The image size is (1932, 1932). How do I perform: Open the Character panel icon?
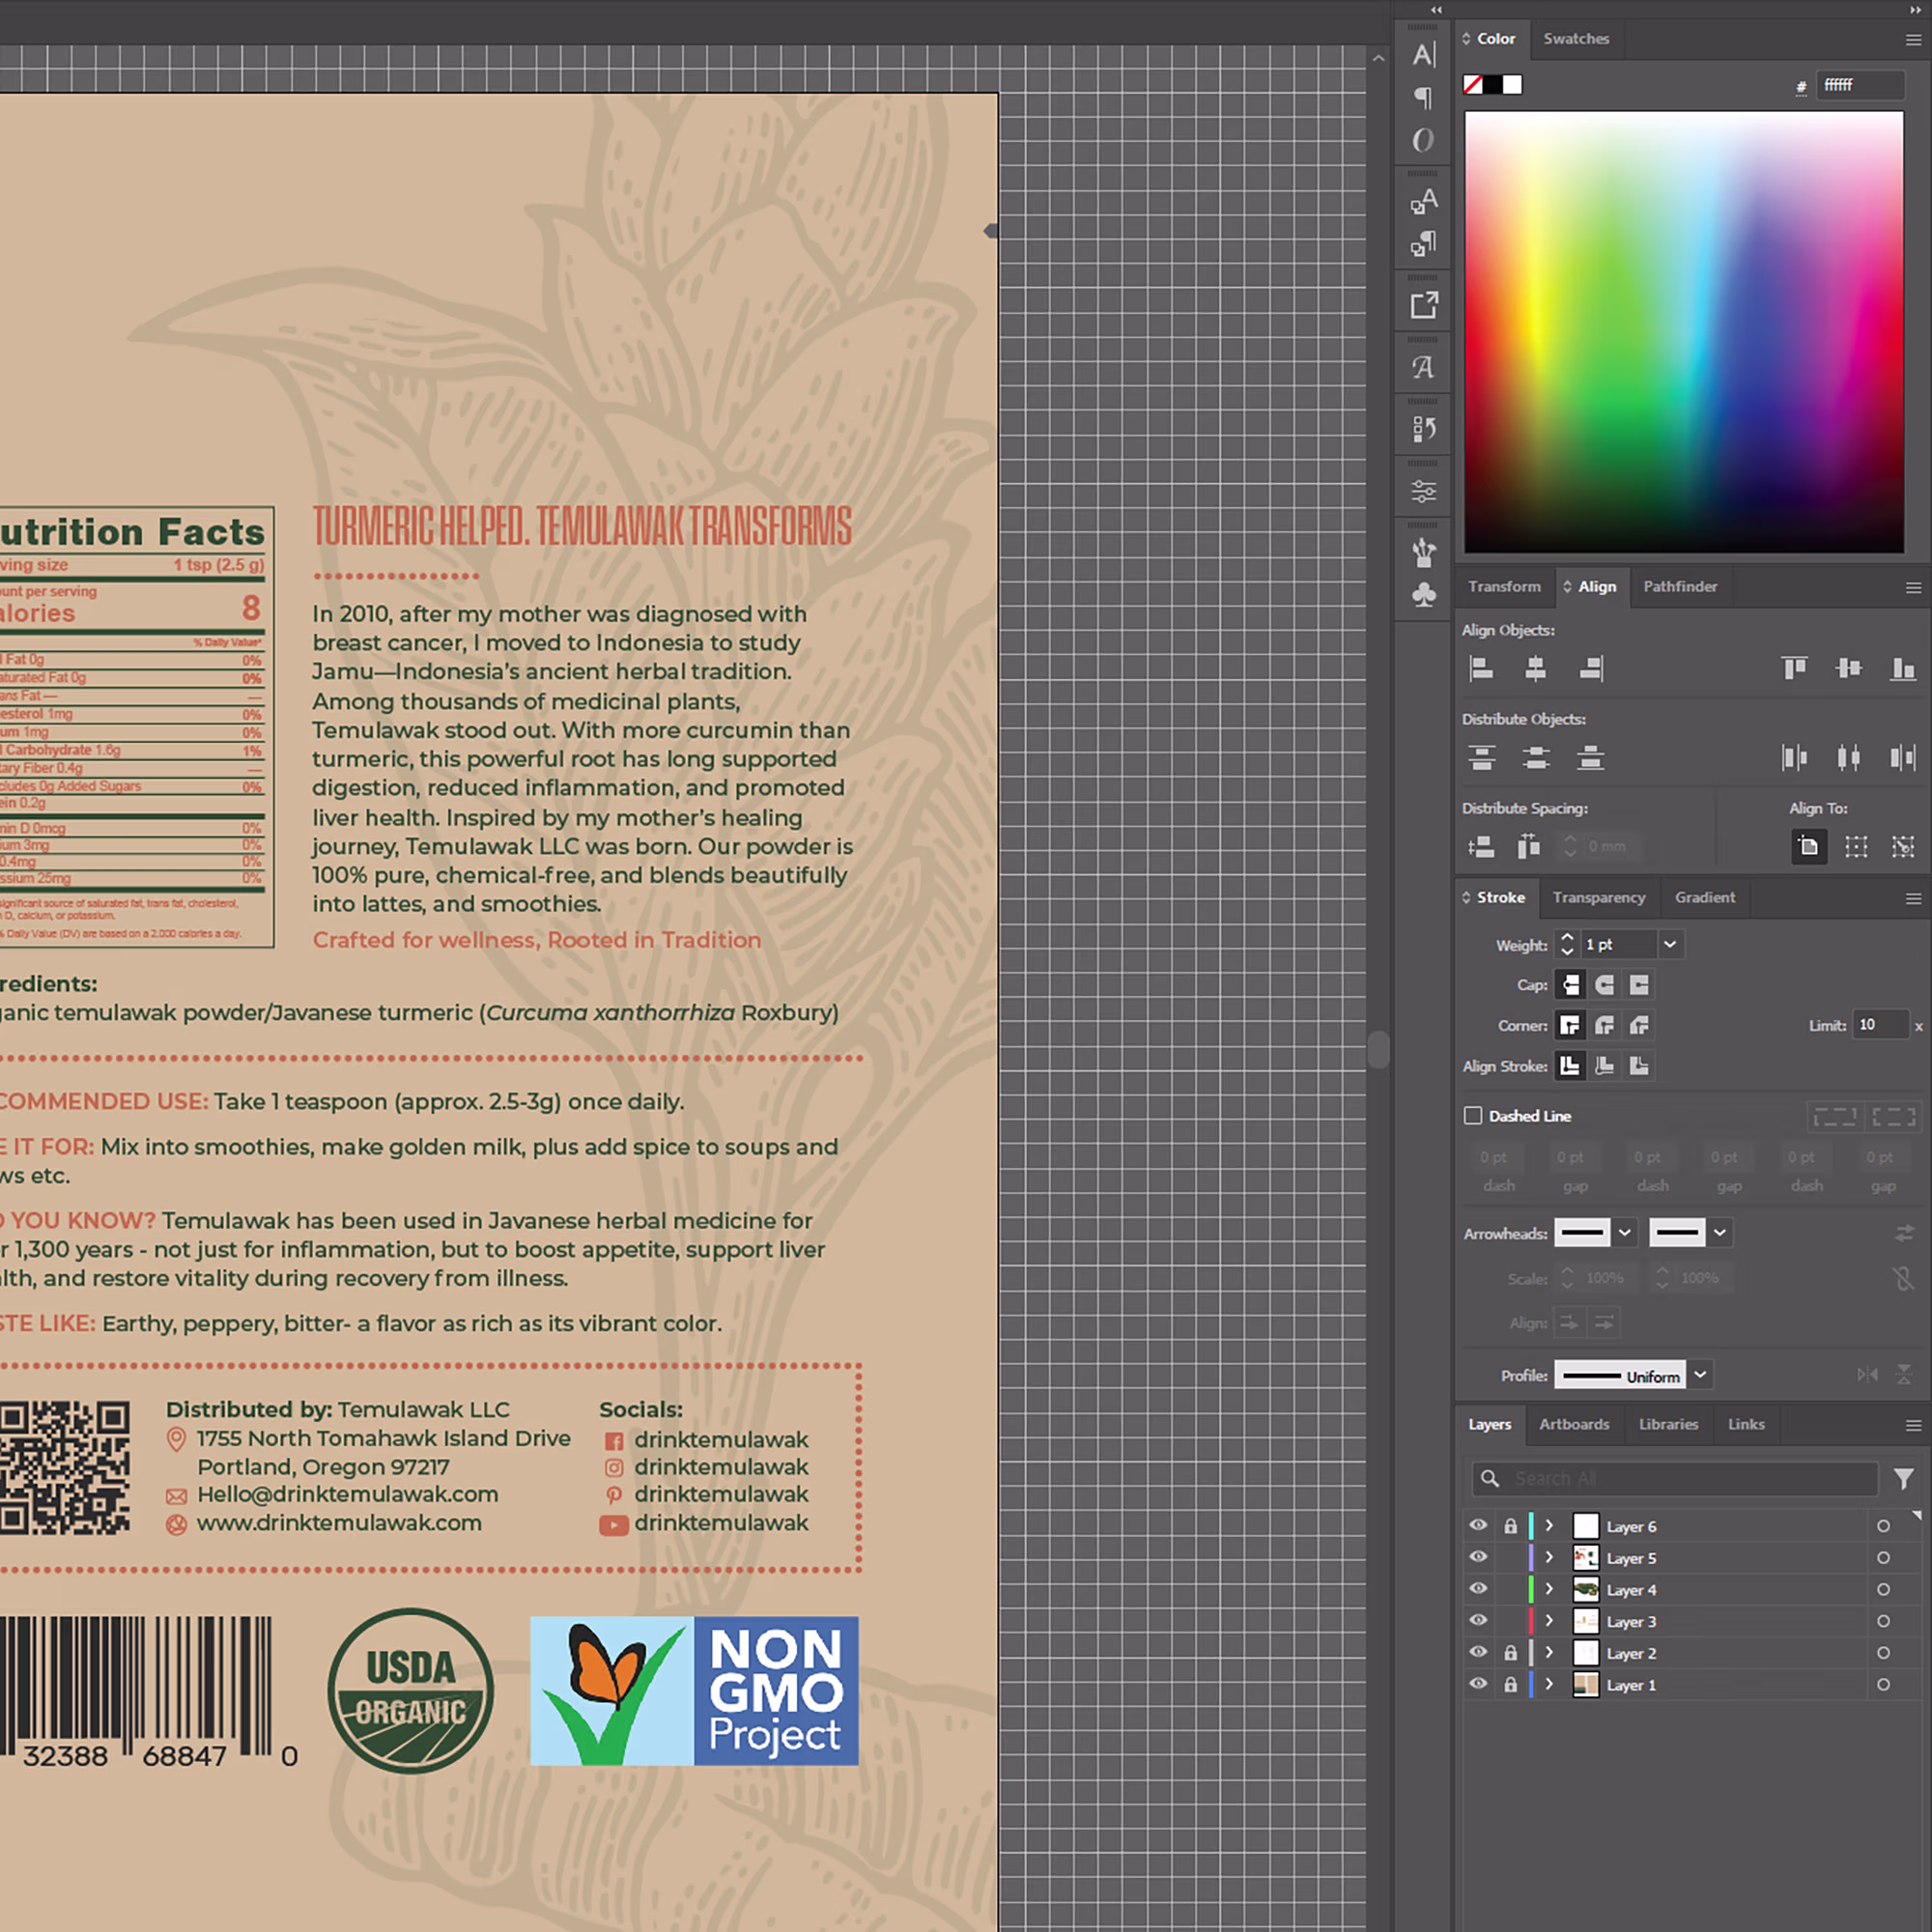(1423, 55)
